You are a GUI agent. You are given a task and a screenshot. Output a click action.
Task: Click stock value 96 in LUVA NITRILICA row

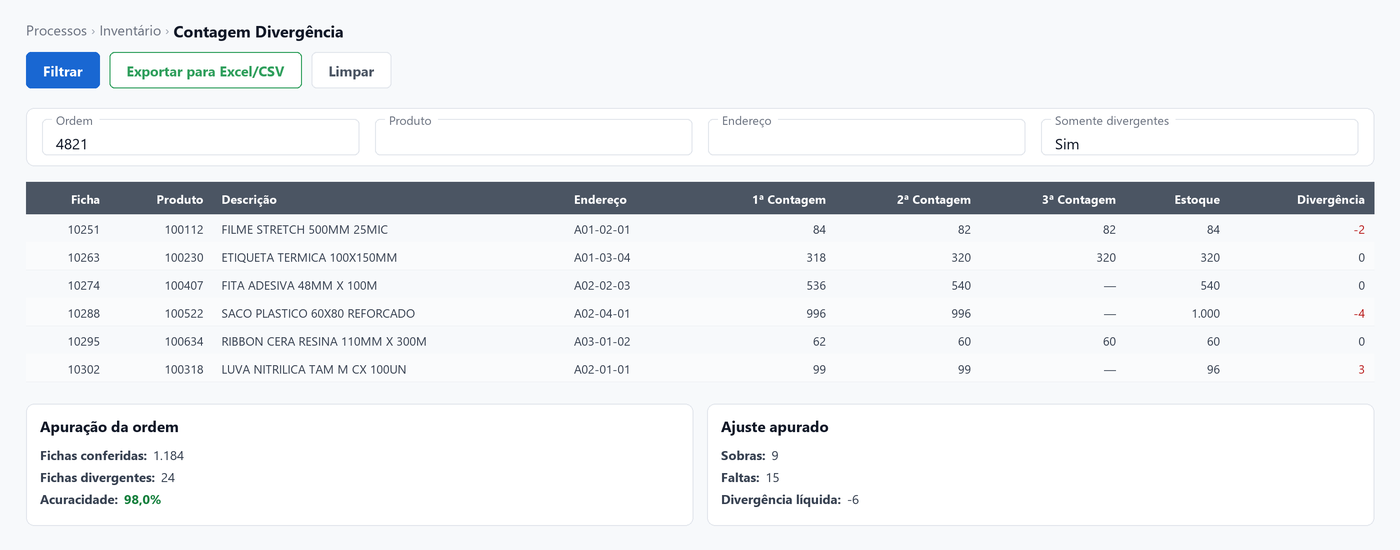click(x=1212, y=369)
